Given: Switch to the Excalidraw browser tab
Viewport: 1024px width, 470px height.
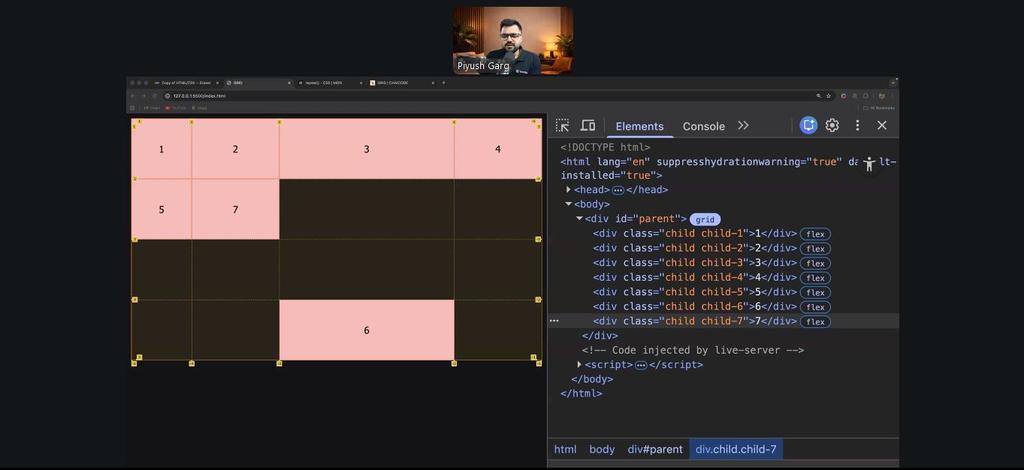Looking at the screenshot, I should pos(186,83).
